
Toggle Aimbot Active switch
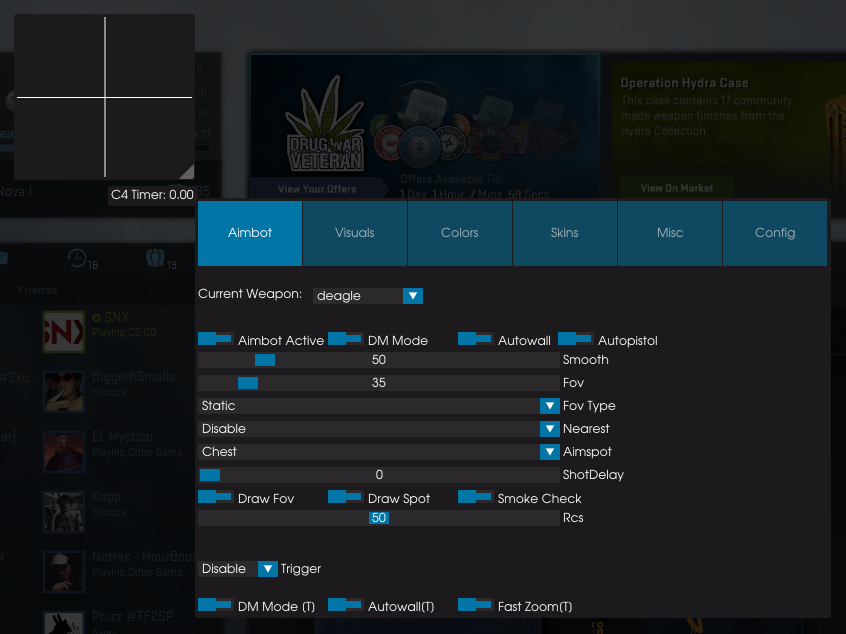[x=215, y=339]
